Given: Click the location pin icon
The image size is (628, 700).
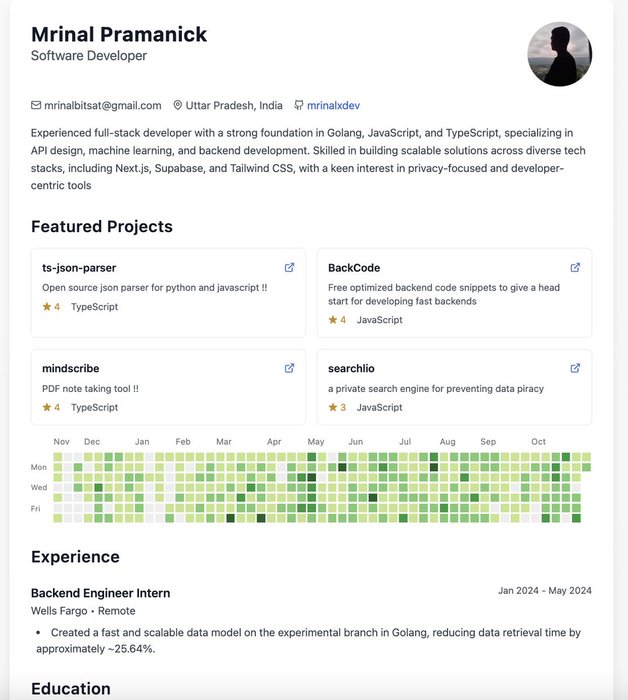Looking at the screenshot, I should click(178, 105).
